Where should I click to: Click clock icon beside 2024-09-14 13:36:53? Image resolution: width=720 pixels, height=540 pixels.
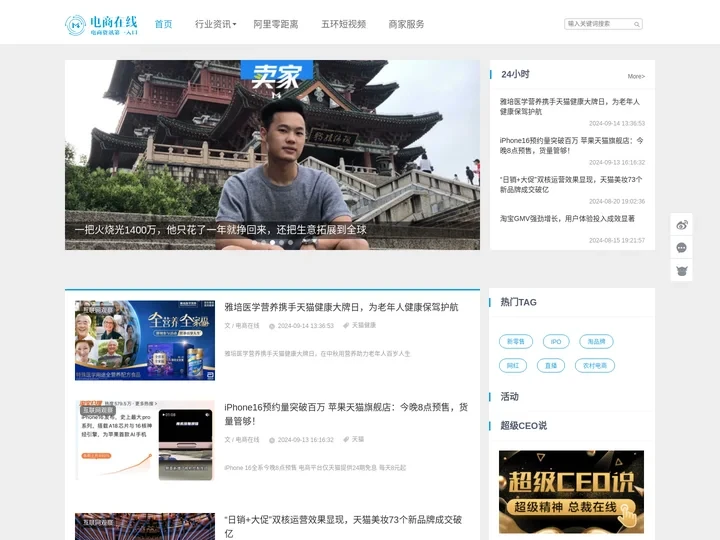click(x=272, y=326)
